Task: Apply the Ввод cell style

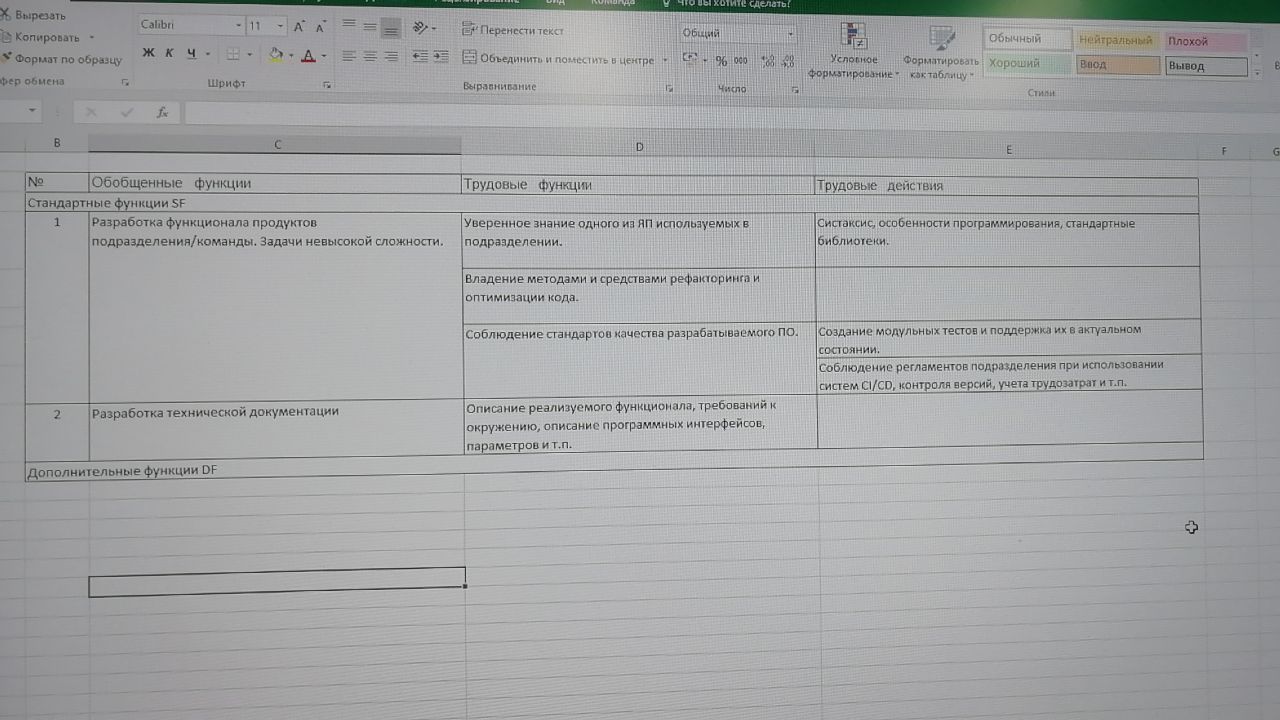Action: pos(1118,65)
